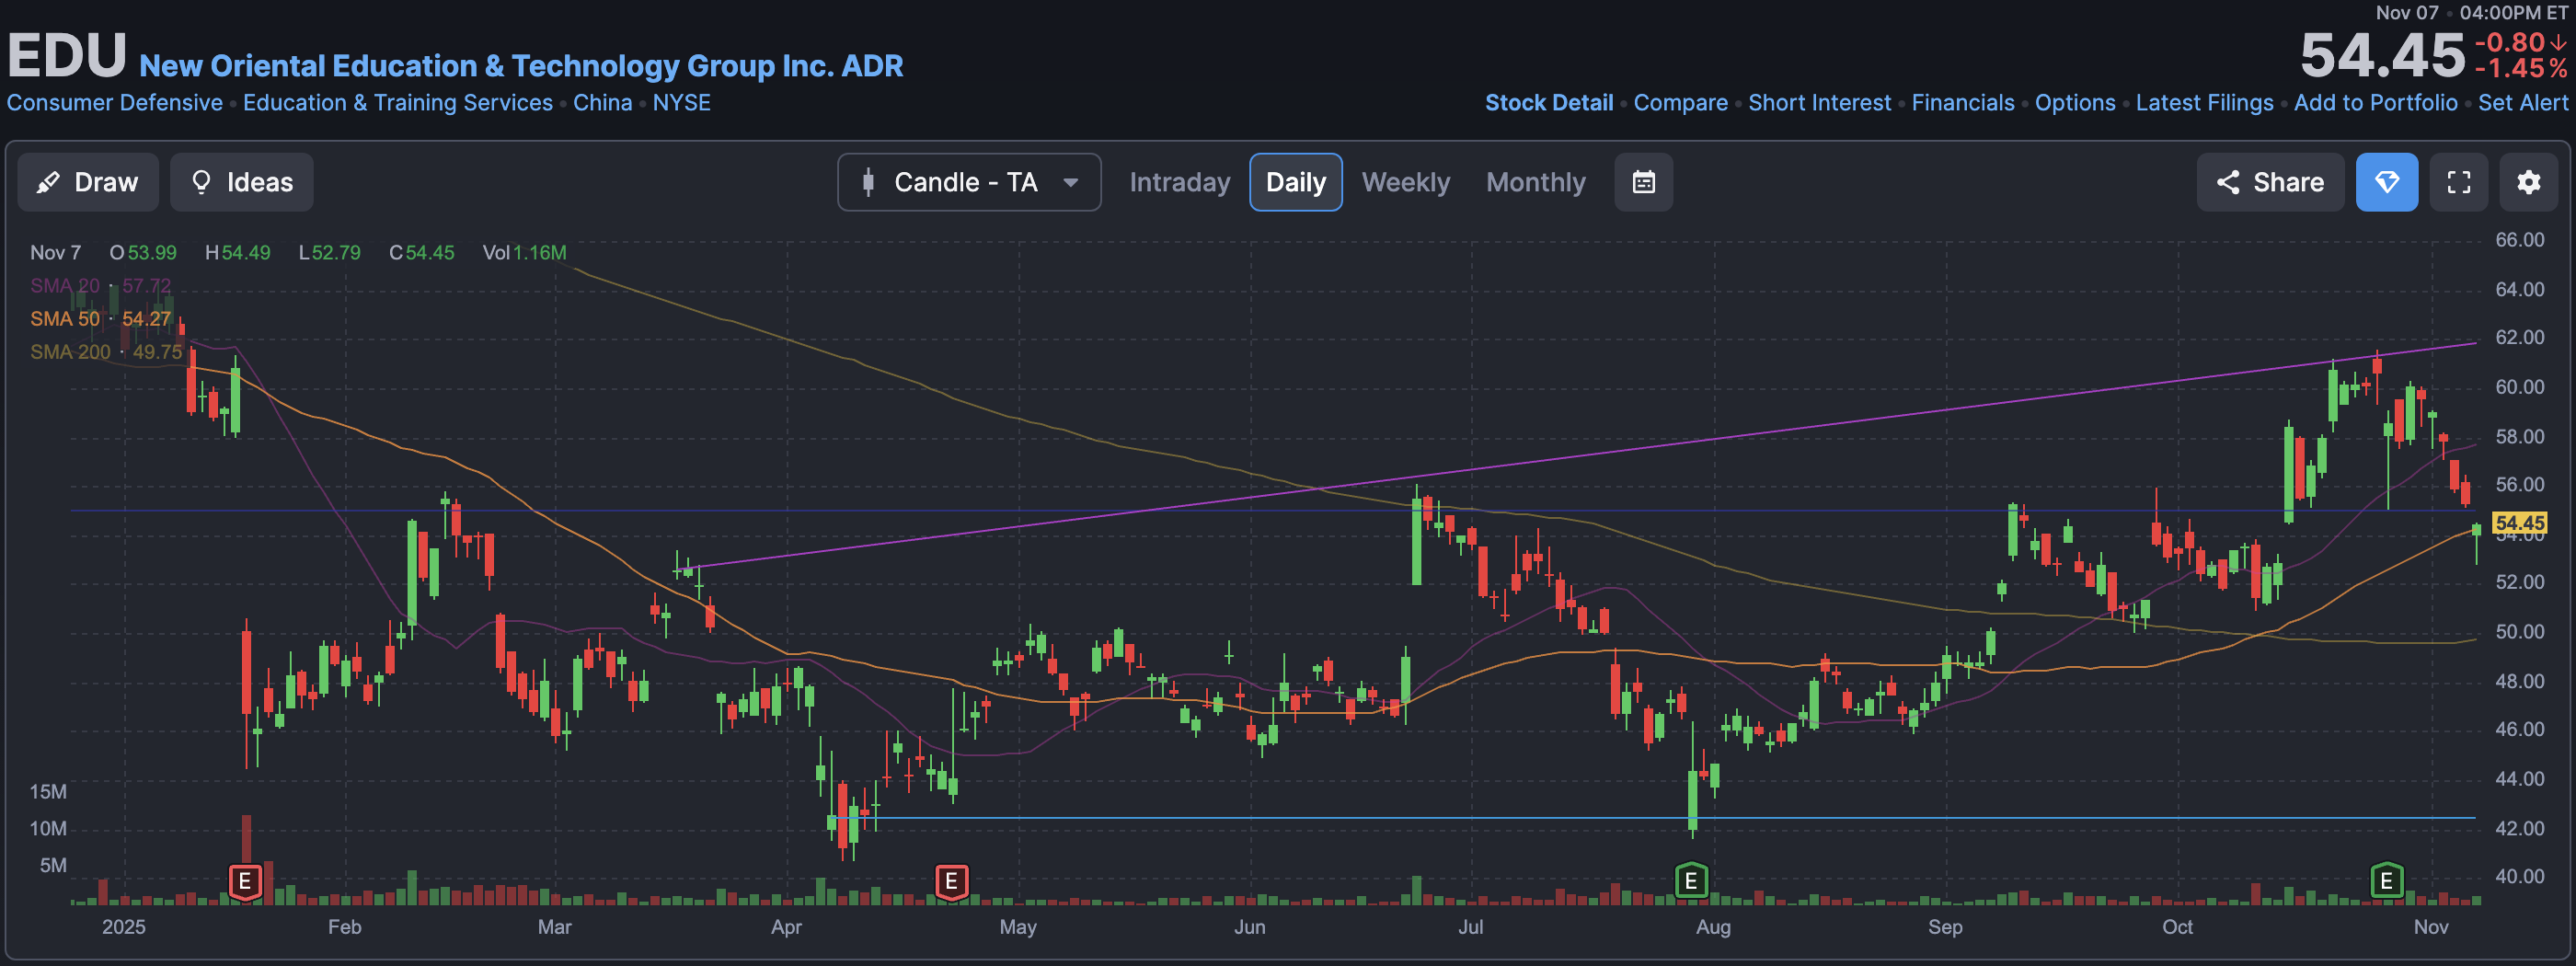Switch to the Intraday timeframe

click(x=1179, y=182)
